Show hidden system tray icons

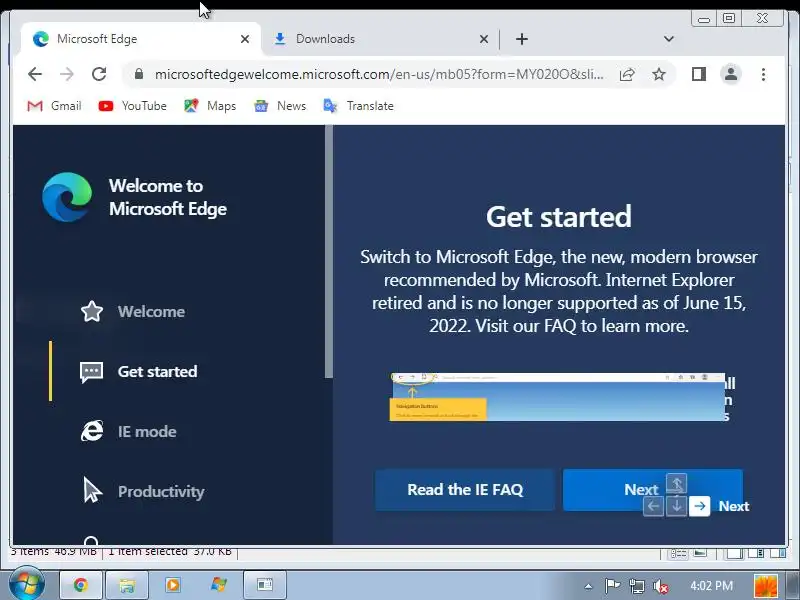pyautogui.click(x=588, y=586)
